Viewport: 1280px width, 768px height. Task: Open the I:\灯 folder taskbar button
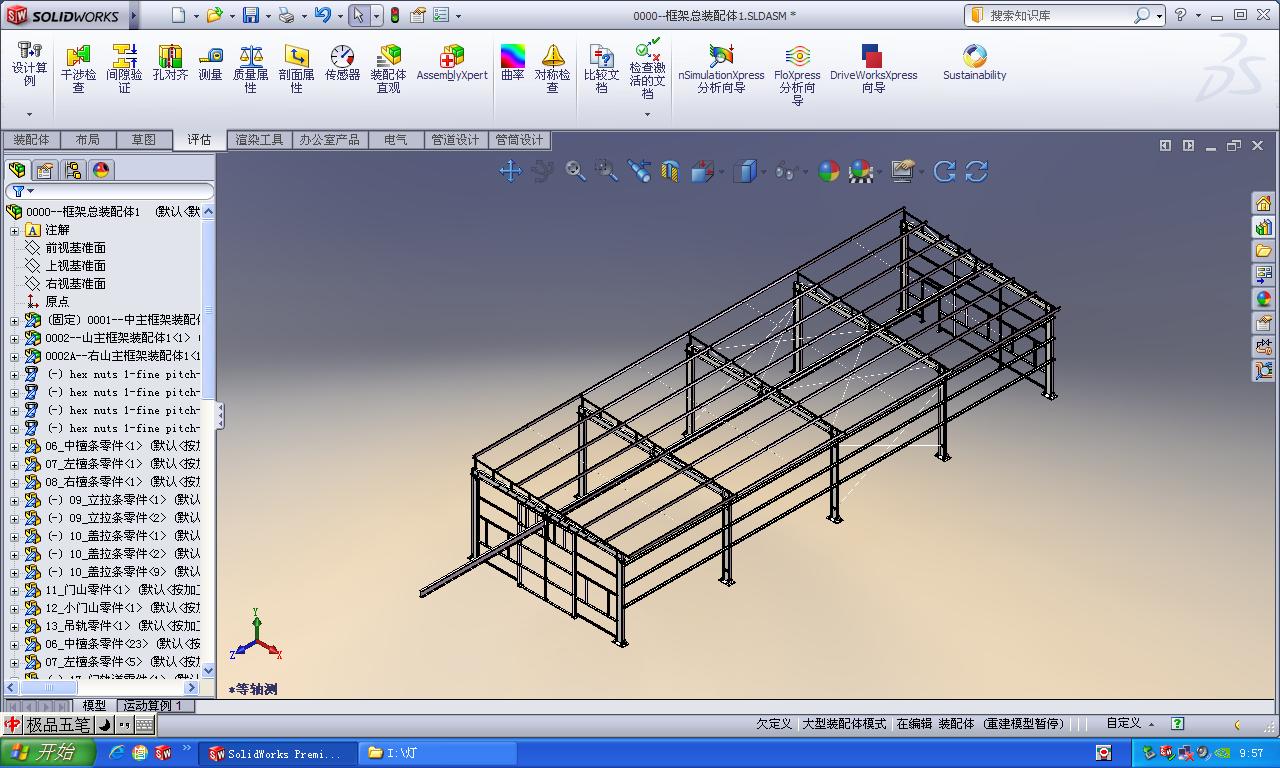click(x=436, y=753)
